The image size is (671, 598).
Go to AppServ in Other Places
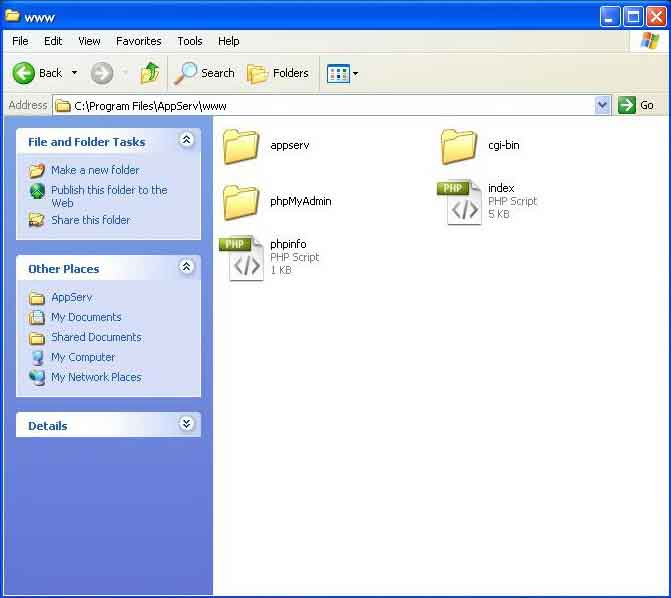click(x=71, y=297)
